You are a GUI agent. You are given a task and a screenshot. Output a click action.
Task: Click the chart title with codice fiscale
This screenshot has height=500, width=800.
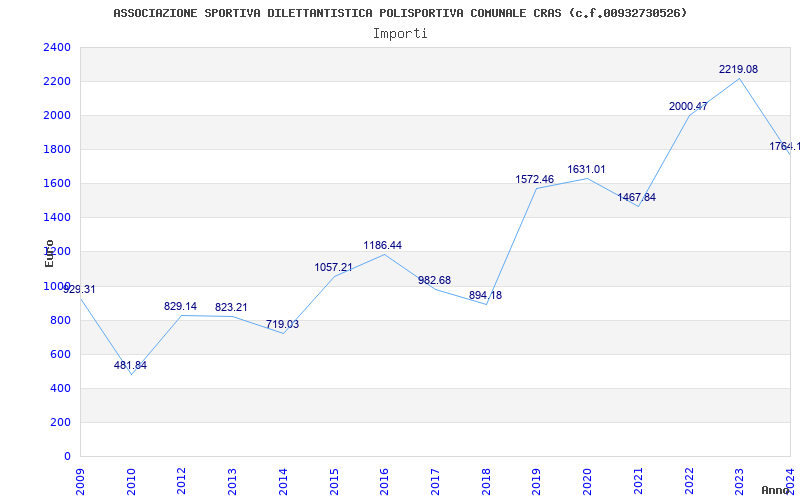pyautogui.click(x=400, y=13)
